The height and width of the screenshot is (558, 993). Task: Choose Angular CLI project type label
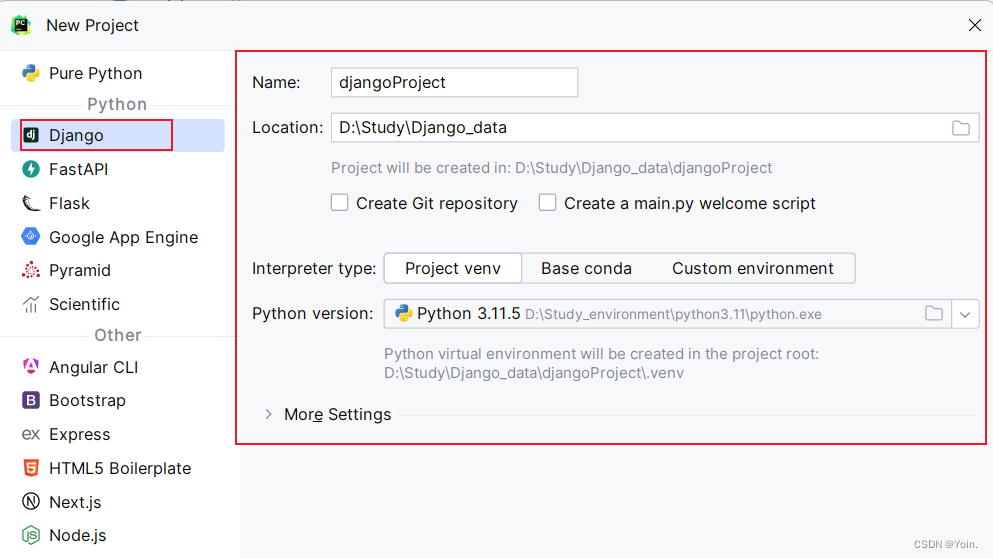click(x=94, y=367)
